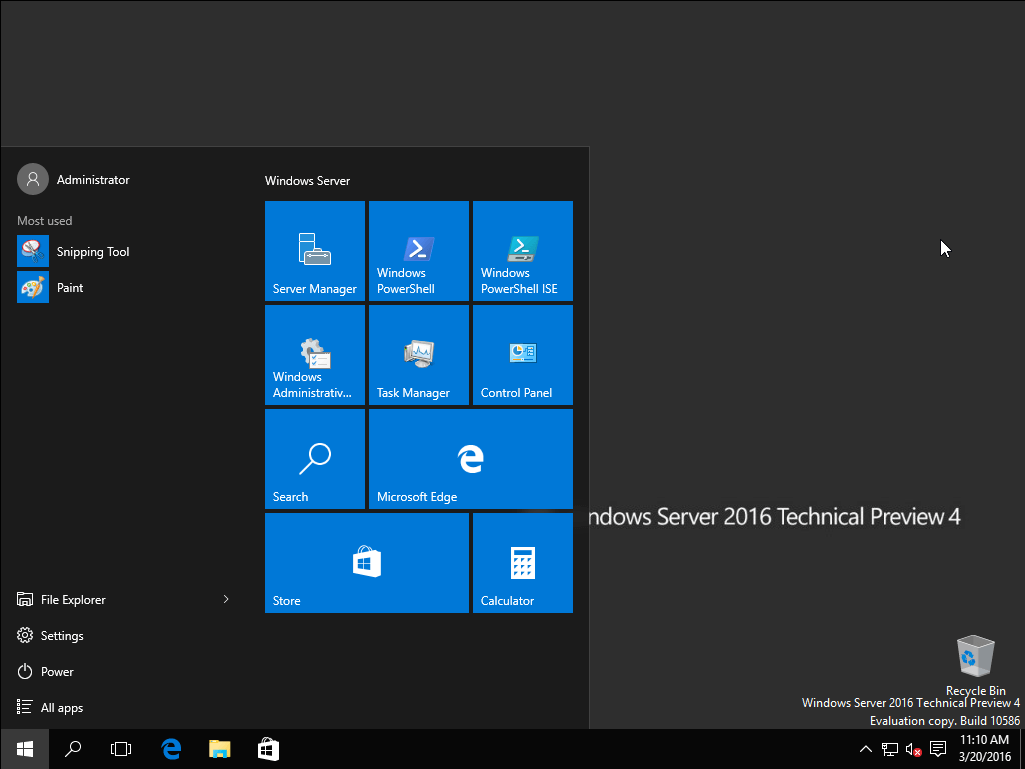This screenshot has width=1025, height=769.
Task: Open Settings from the Start menu
Action: click(61, 636)
